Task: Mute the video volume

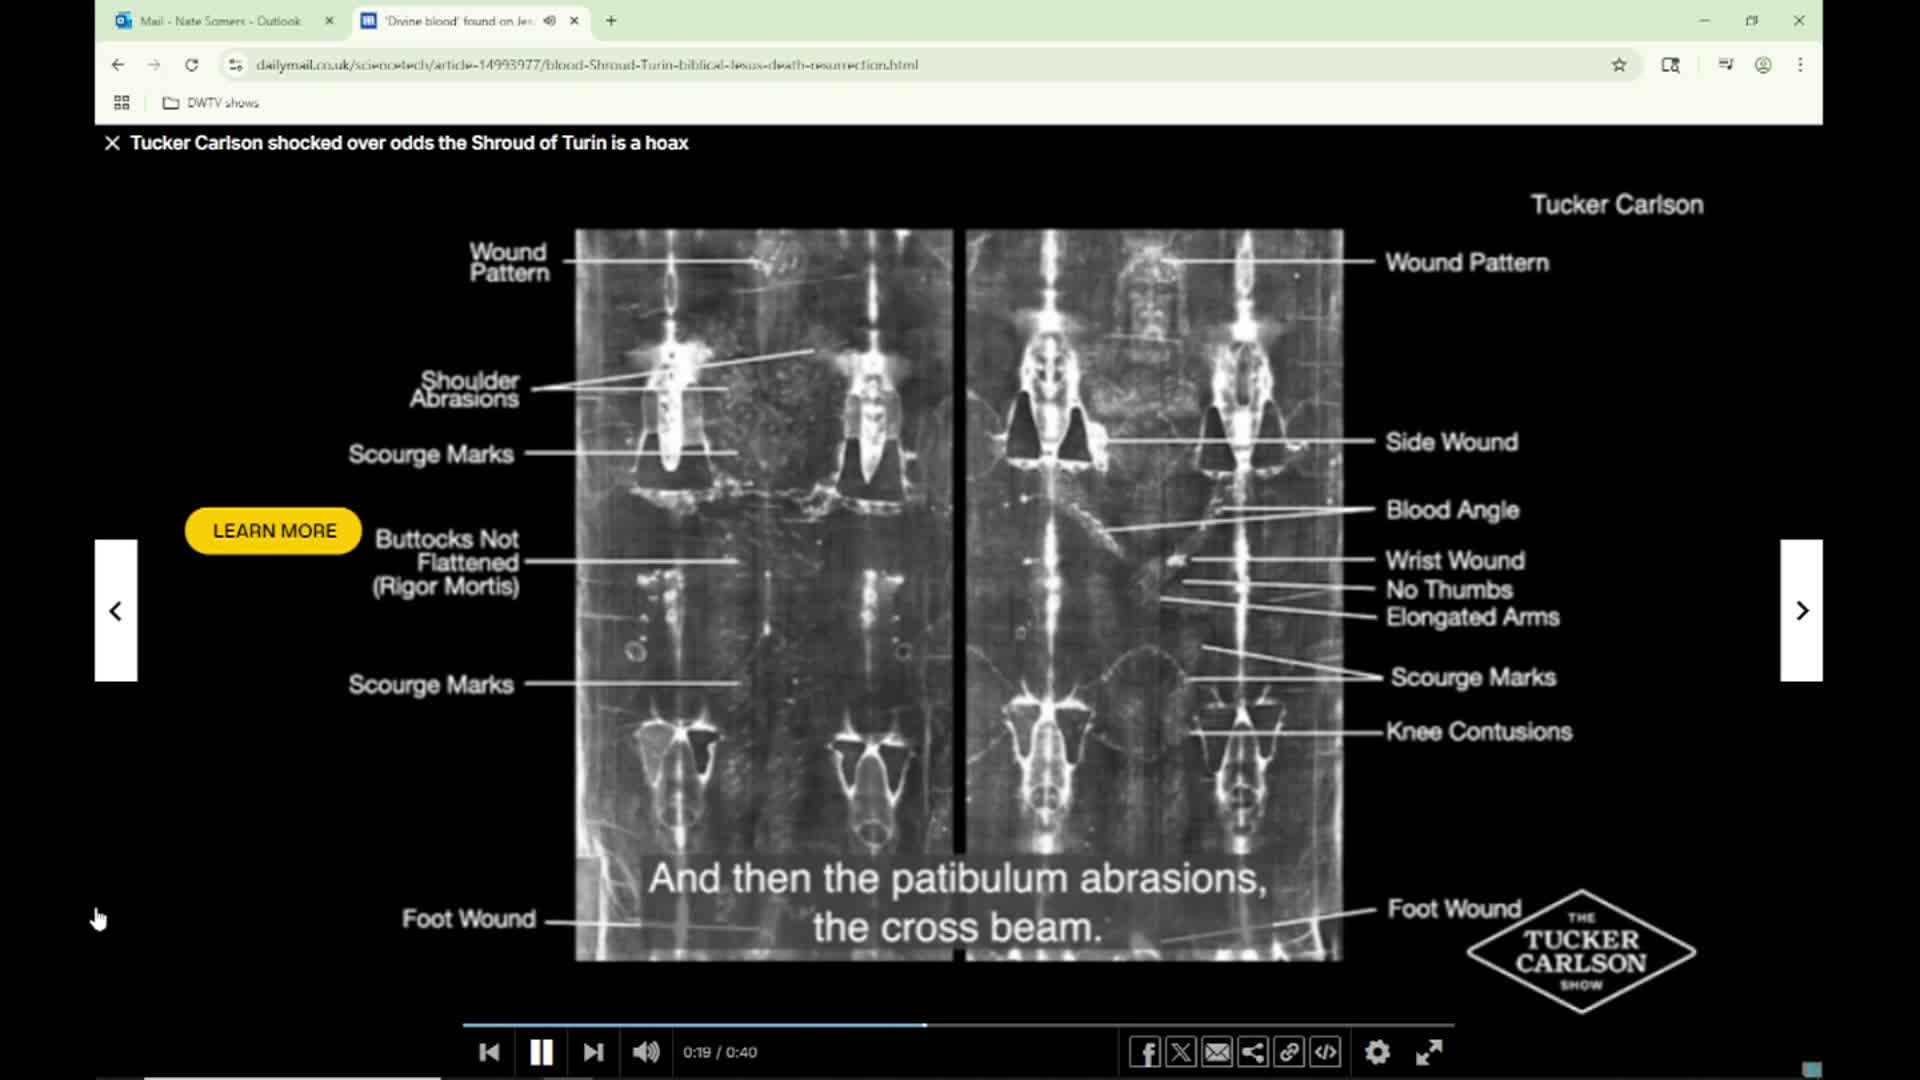Action: [x=646, y=1052]
